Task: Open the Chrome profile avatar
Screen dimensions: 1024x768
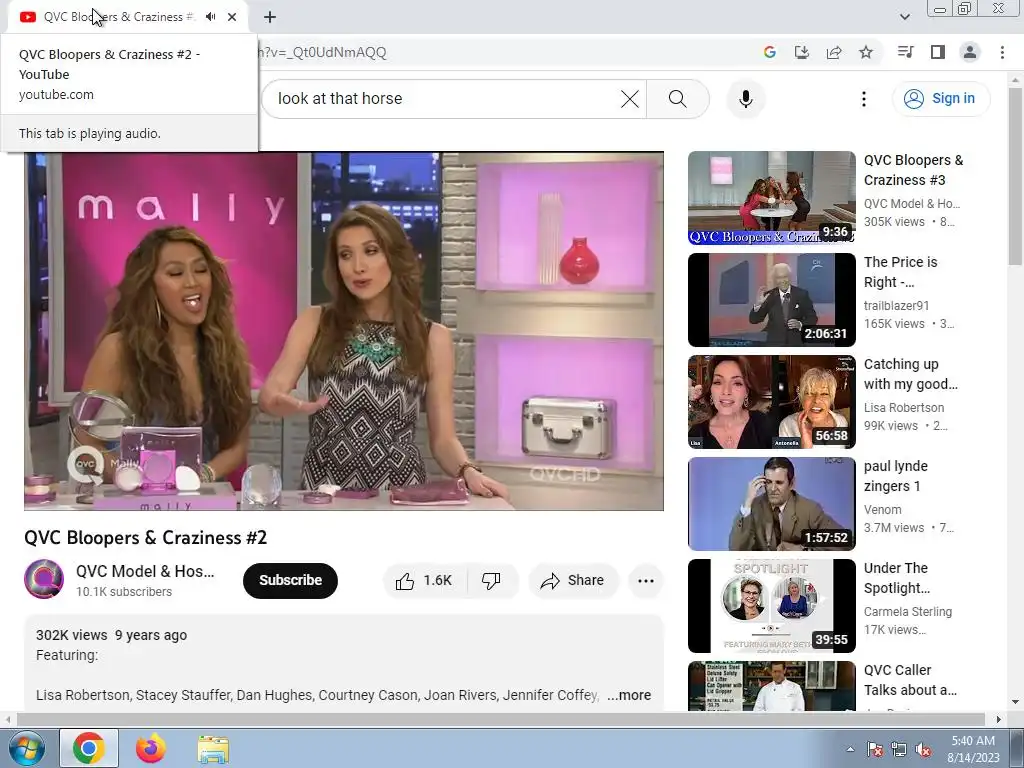Action: click(970, 52)
